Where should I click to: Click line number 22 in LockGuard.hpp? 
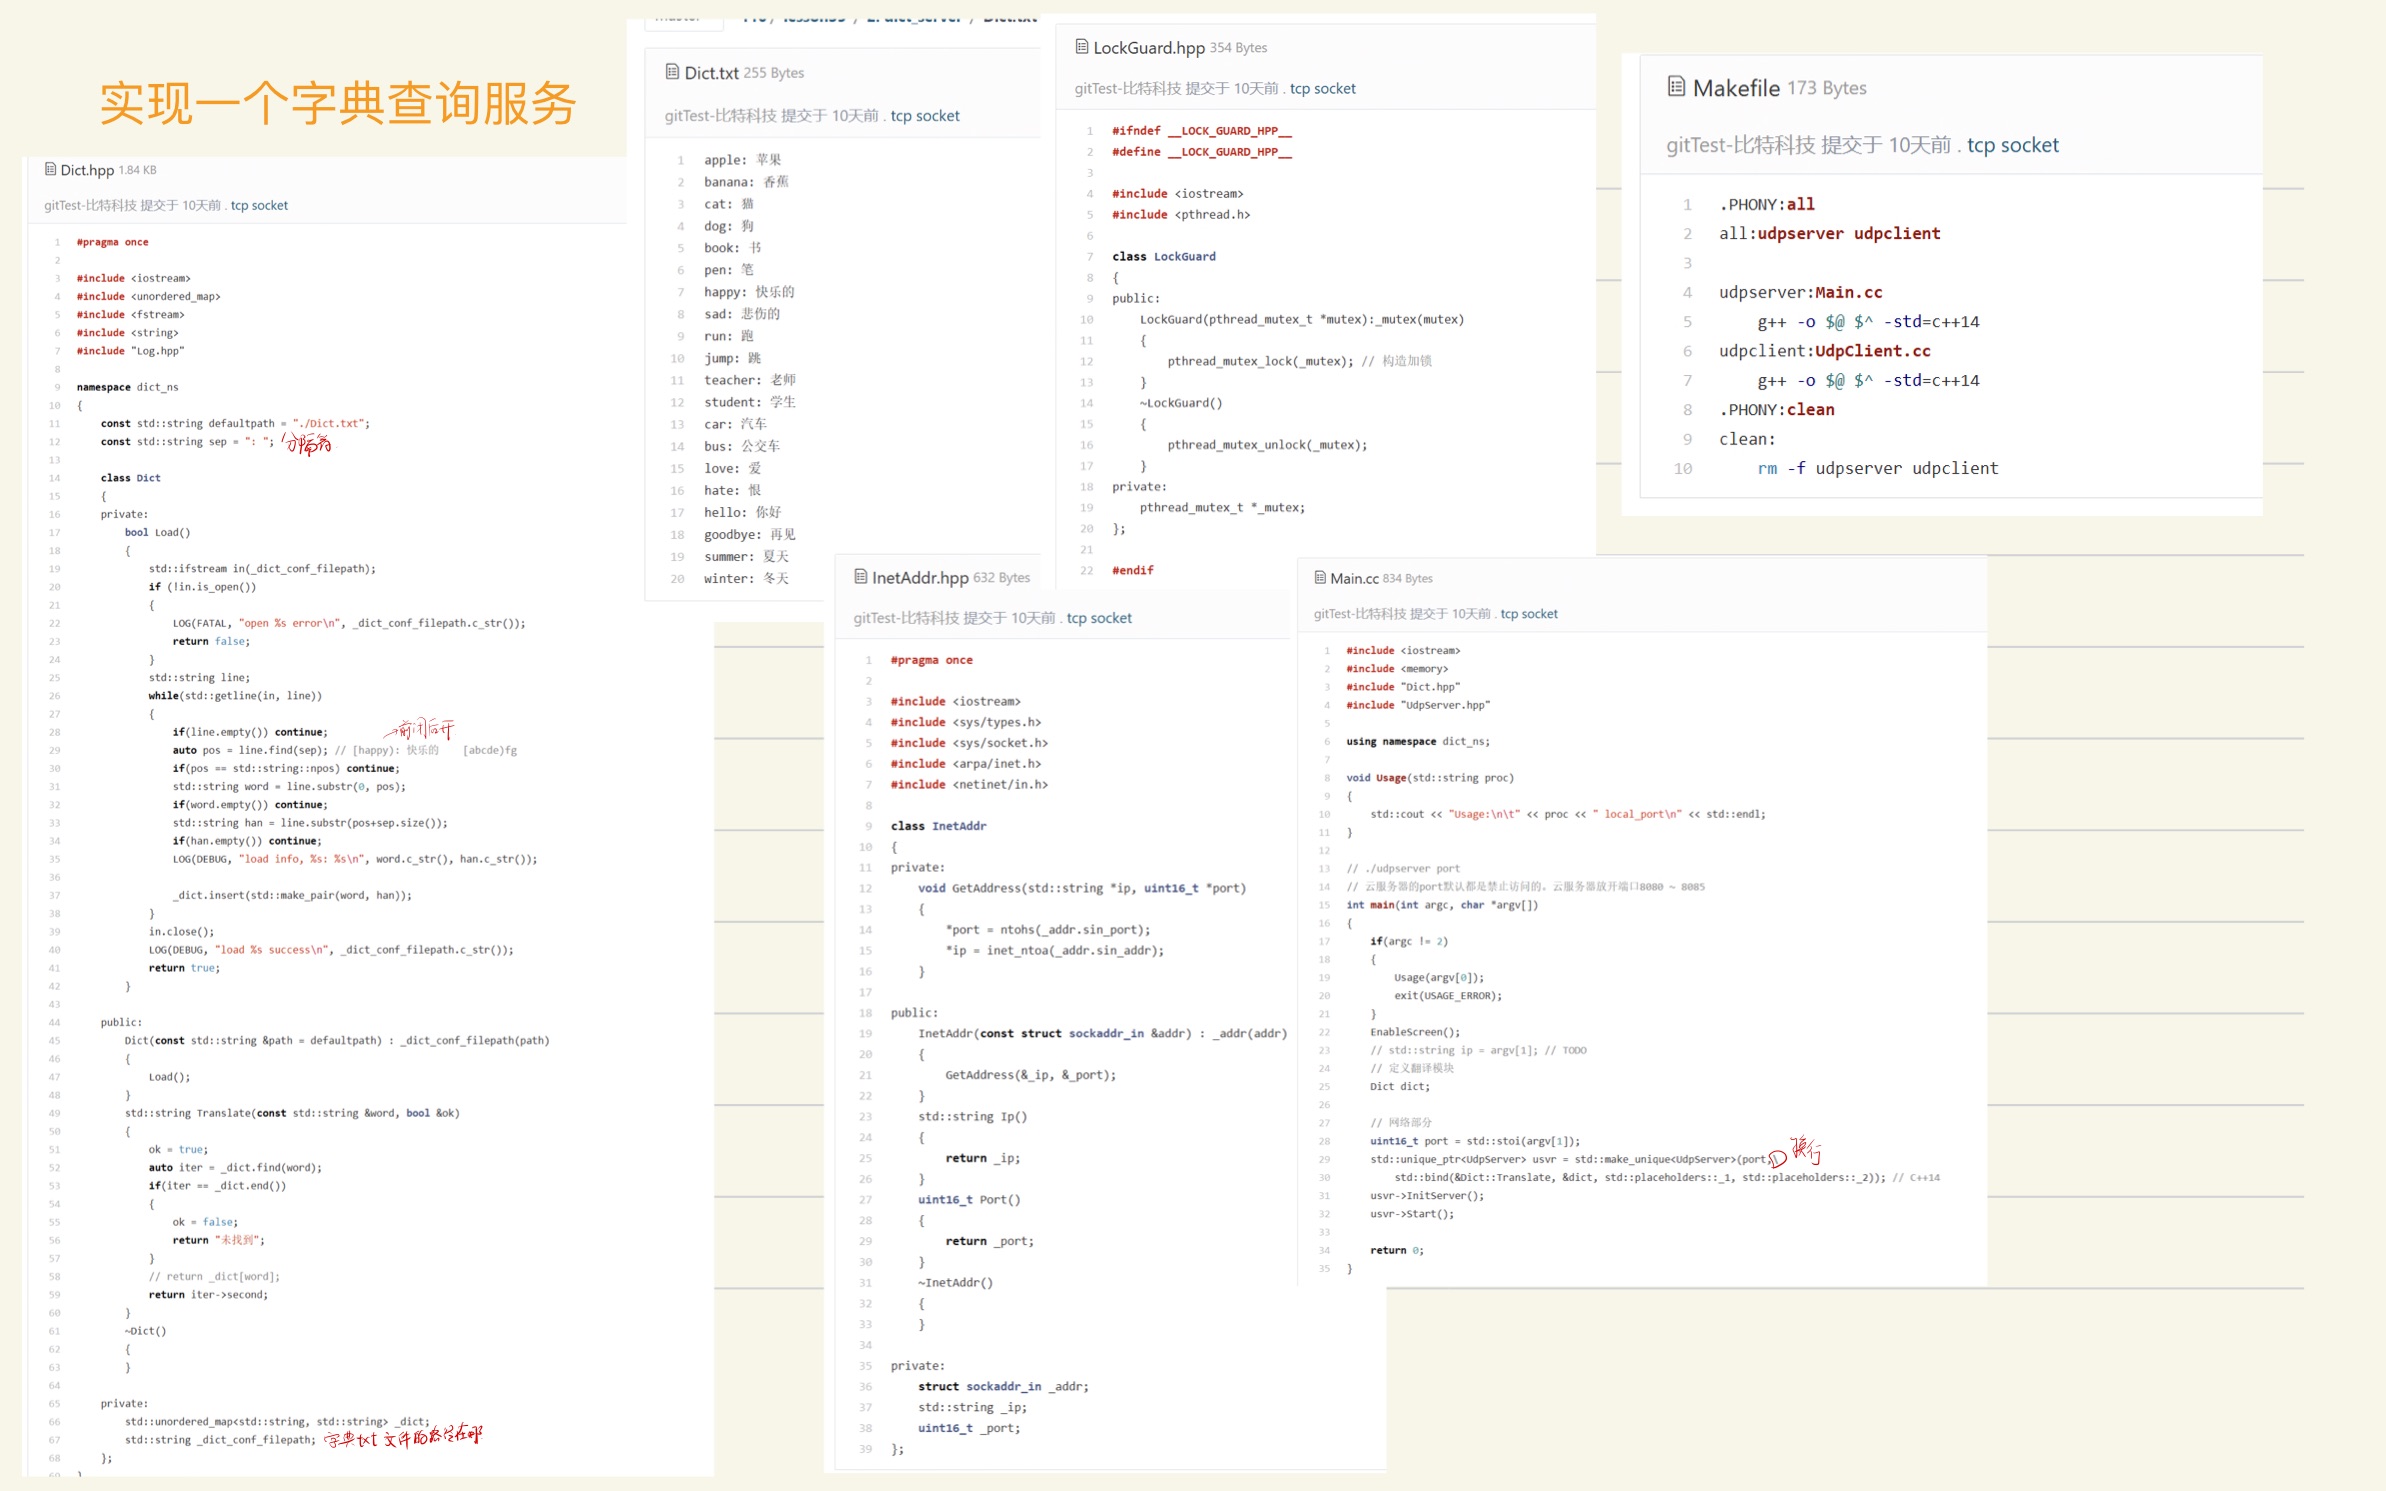1086,570
